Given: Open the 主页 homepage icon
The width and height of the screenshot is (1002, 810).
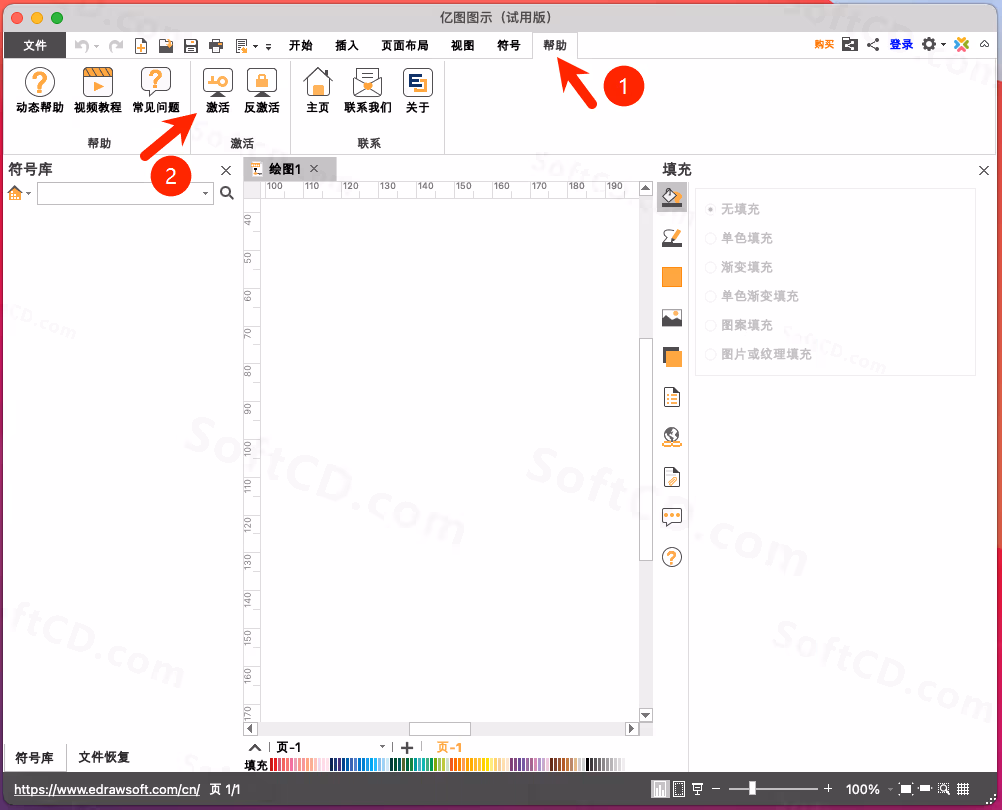Looking at the screenshot, I should (318, 91).
